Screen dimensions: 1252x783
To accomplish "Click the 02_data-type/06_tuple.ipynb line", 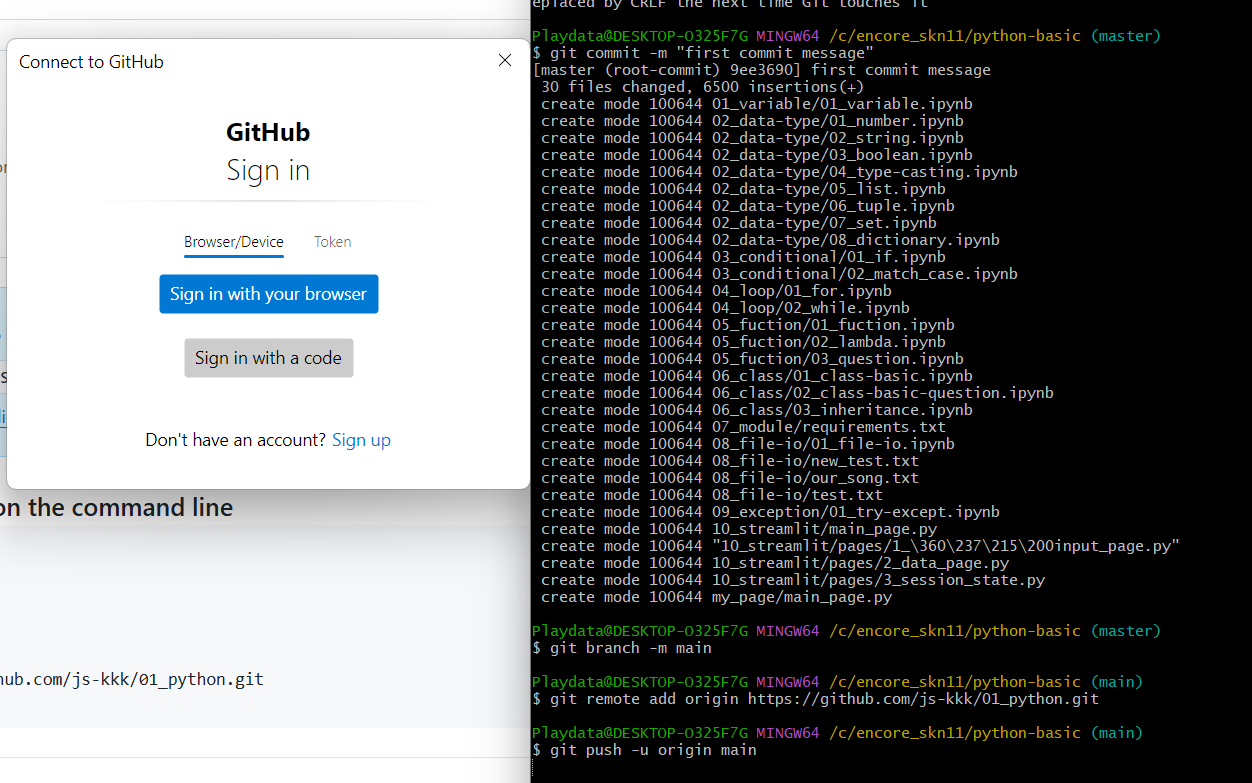I will point(748,206).
